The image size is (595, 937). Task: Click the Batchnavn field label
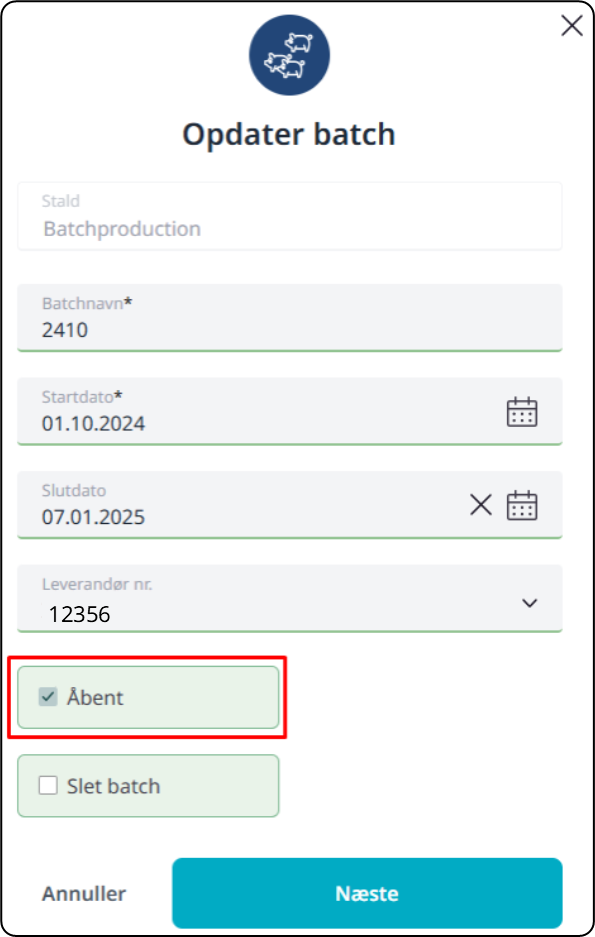[x=87, y=303]
